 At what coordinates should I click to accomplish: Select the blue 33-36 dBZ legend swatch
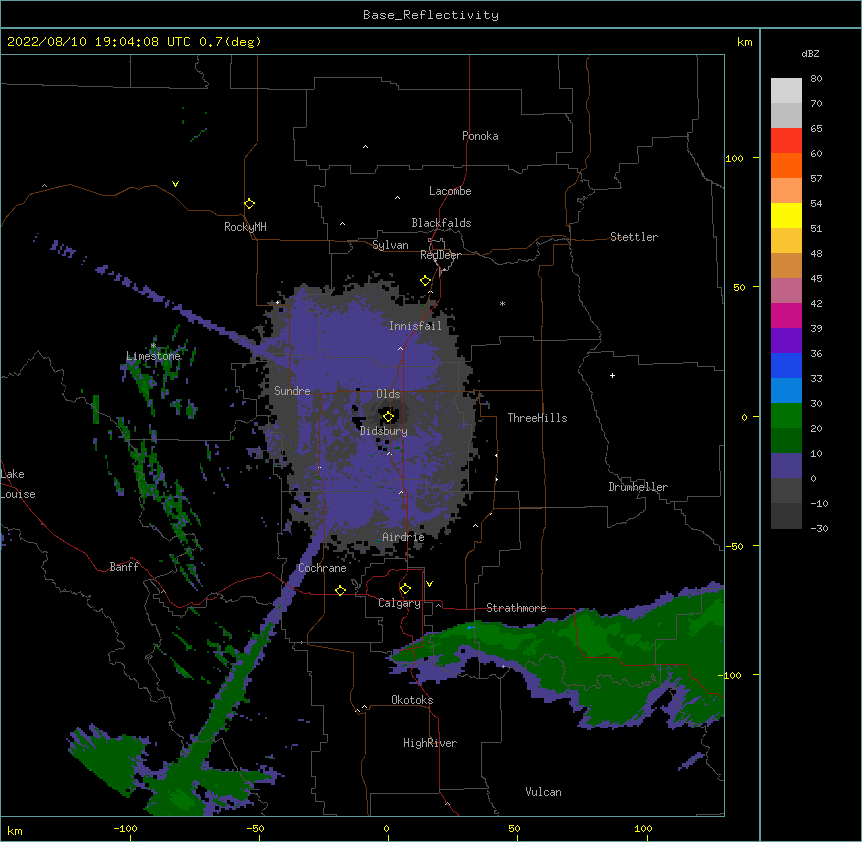click(x=786, y=365)
